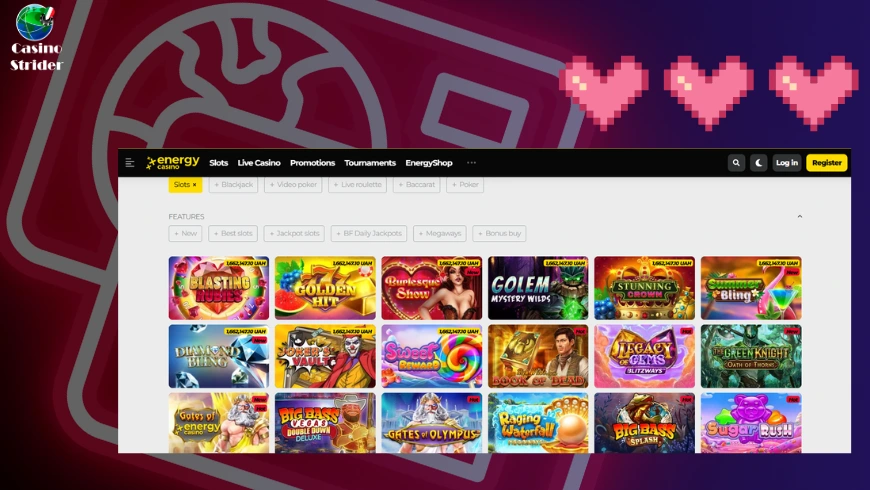Click the Log in button
Image resolution: width=870 pixels, height=490 pixels.
pyautogui.click(x=787, y=163)
